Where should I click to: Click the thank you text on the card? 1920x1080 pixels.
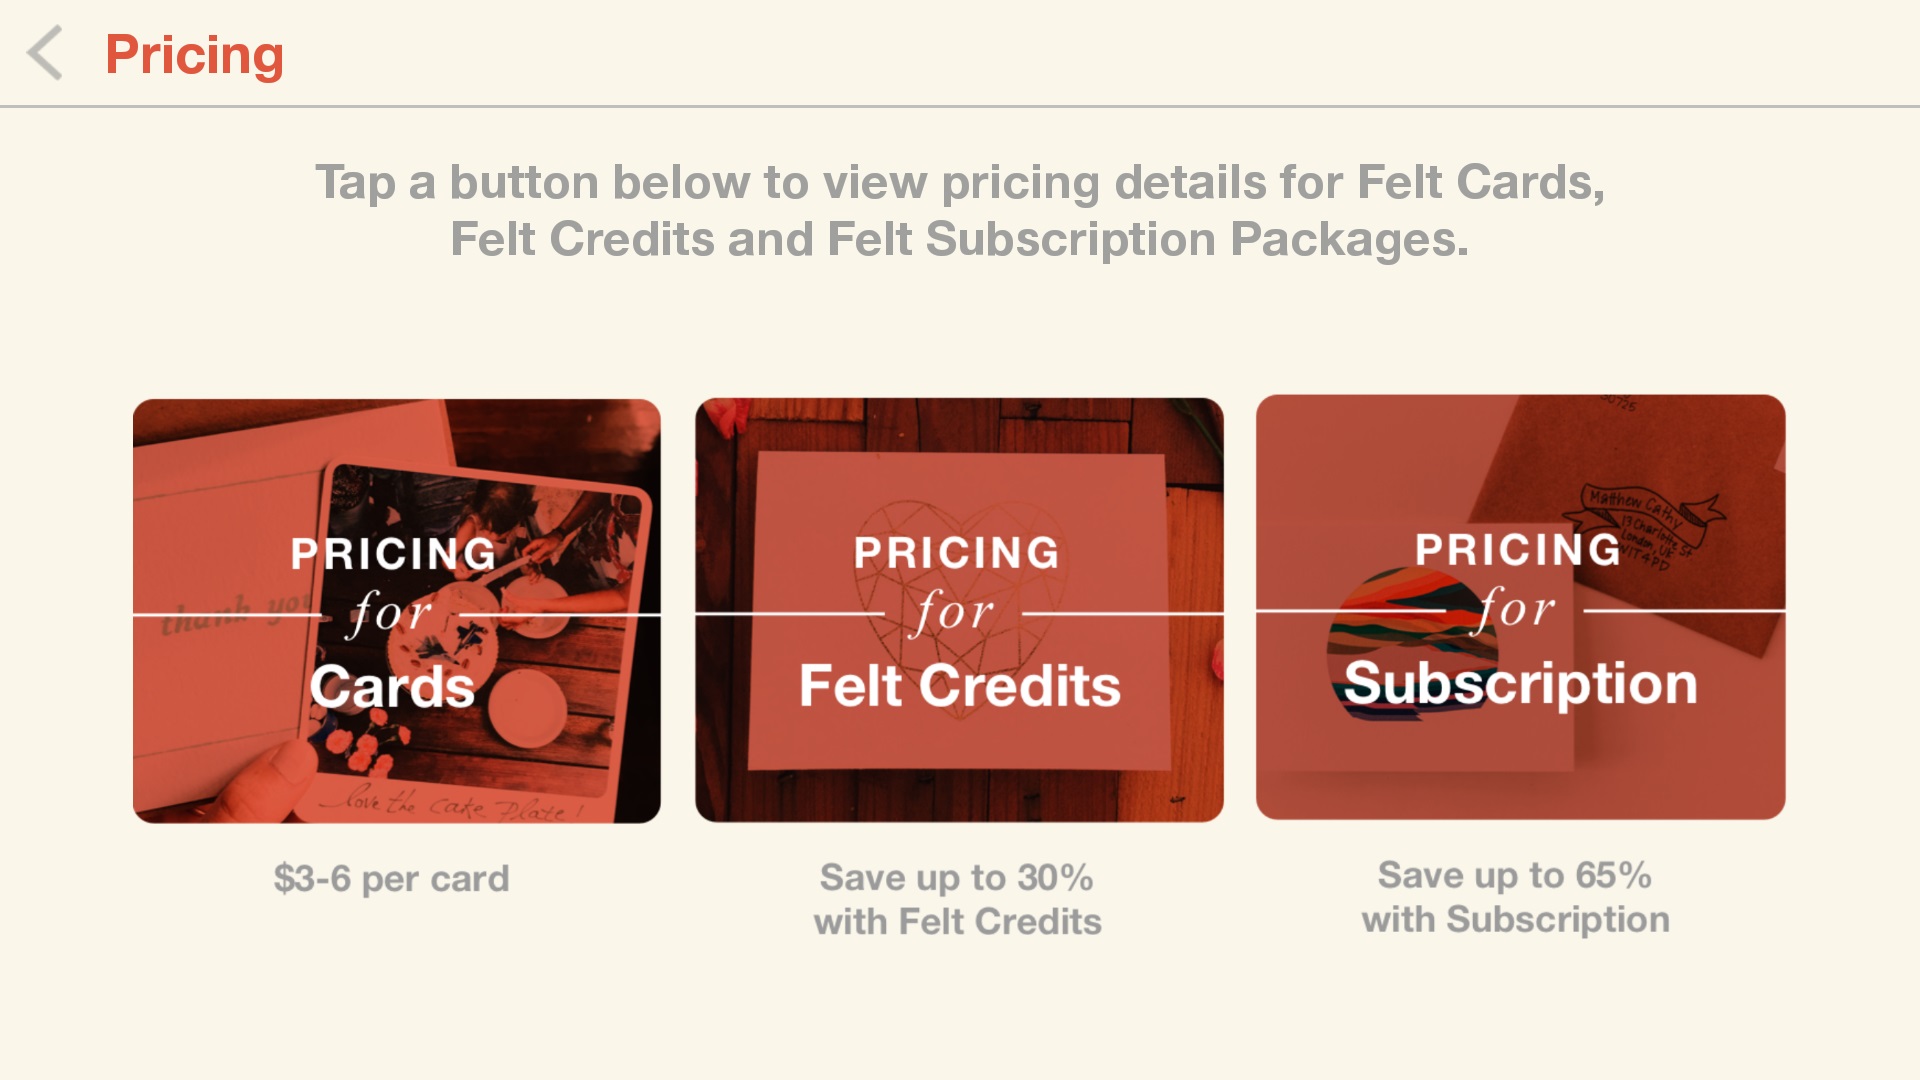232,612
